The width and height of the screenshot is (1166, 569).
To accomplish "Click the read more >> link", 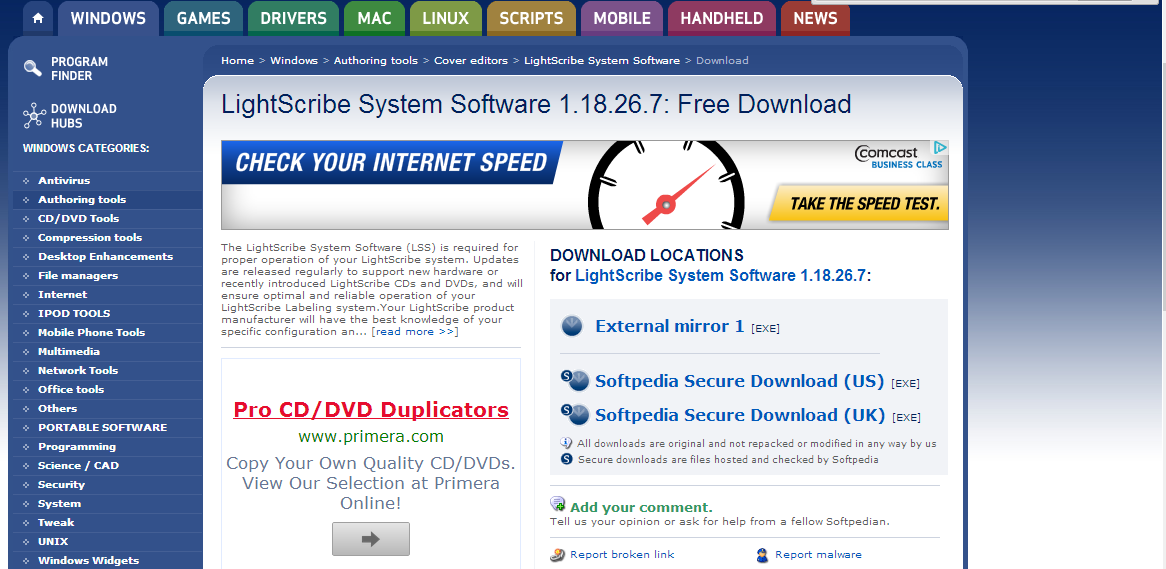I will coord(415,332).
